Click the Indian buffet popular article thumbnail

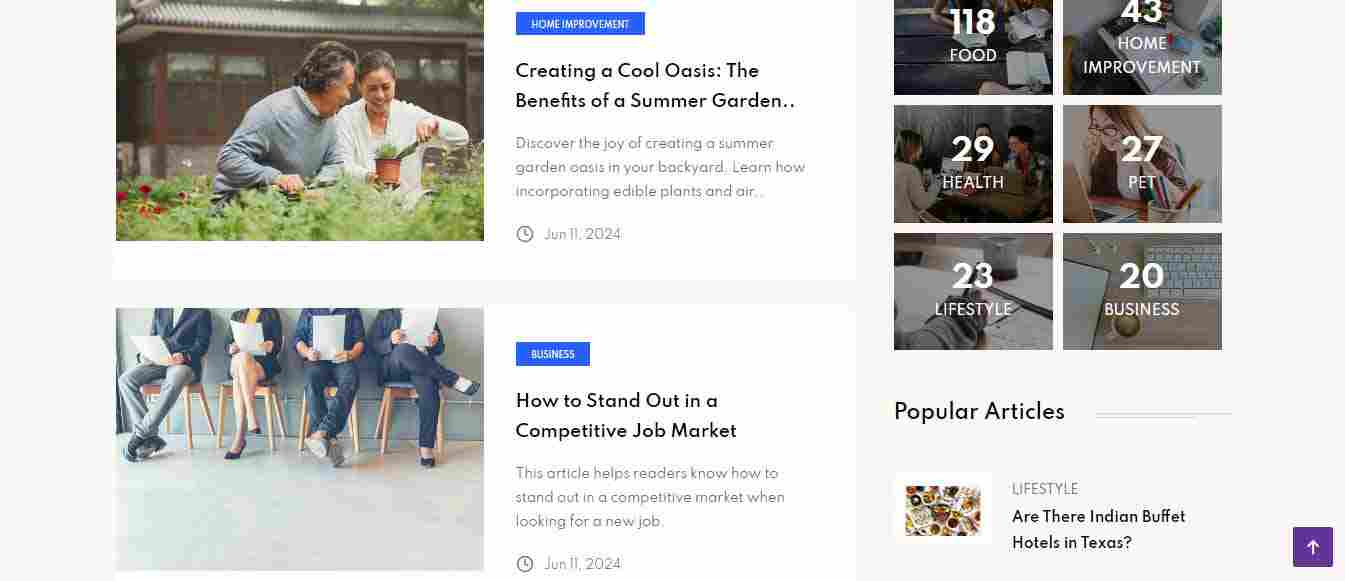coord(943,509)
